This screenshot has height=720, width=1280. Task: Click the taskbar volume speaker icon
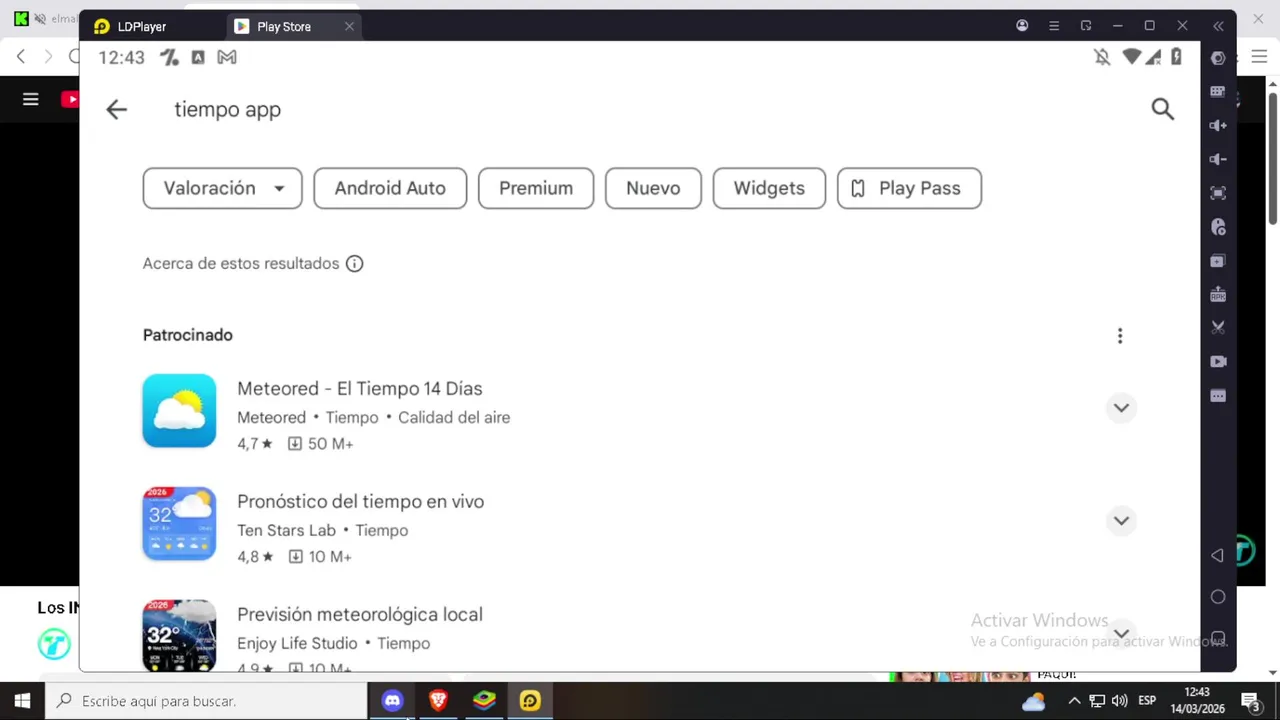coord(1119,701)
